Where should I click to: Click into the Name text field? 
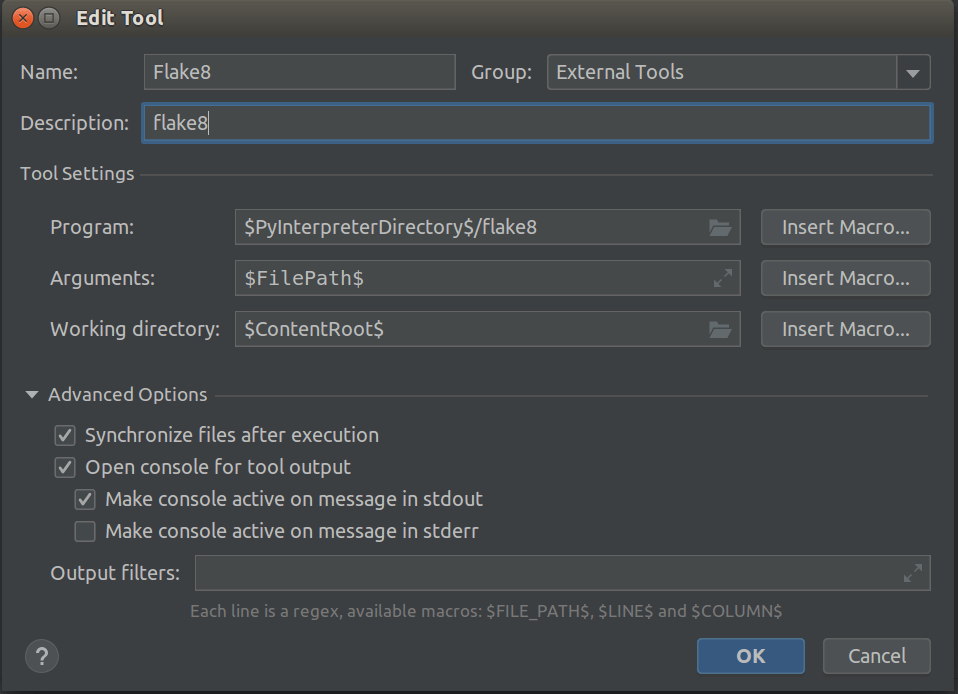click(299, 72)
